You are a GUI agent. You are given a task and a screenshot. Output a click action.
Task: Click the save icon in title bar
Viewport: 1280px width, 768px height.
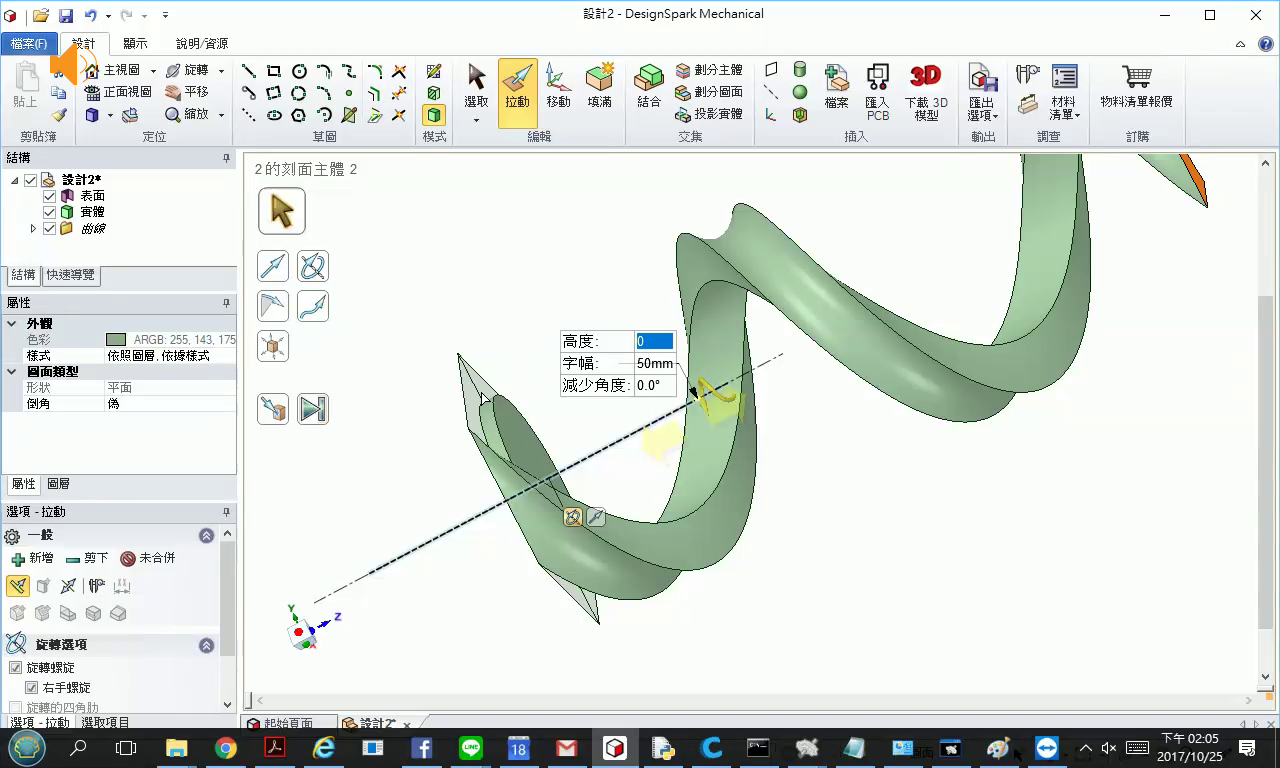[66, 15]
